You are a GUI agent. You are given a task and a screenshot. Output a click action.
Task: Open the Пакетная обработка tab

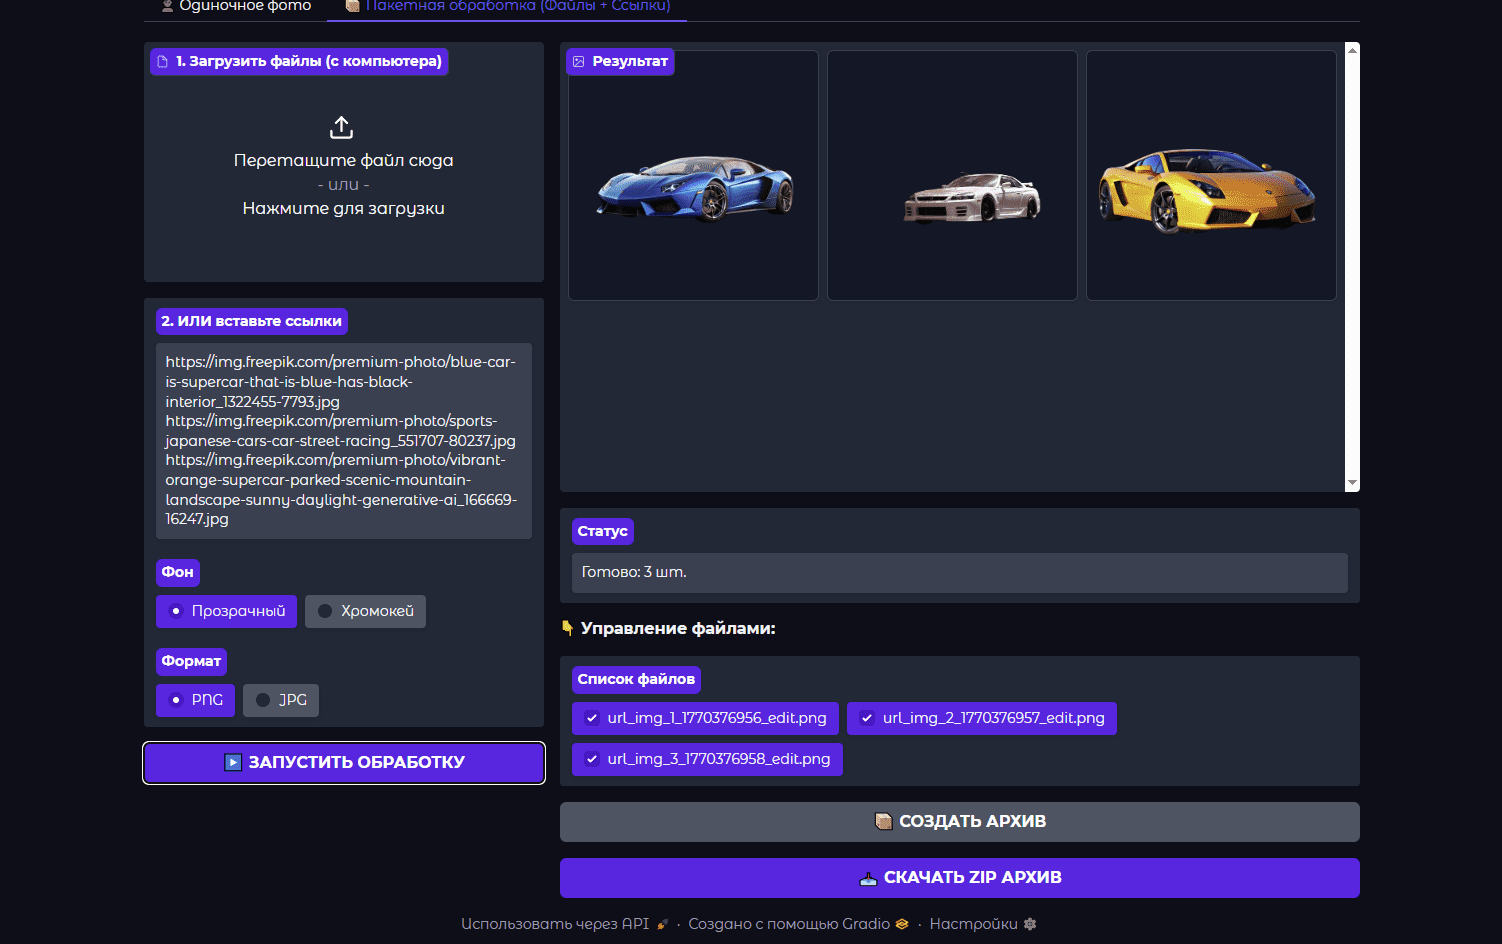click(x=507, y=7)
